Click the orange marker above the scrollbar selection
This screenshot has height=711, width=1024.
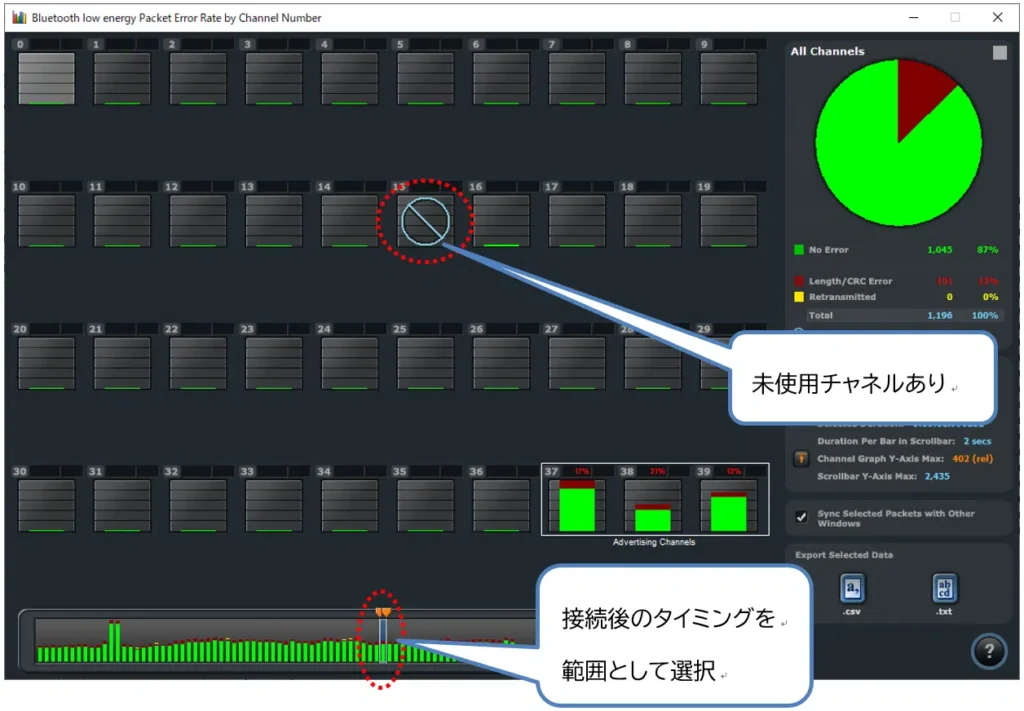[x=382, y=611]
